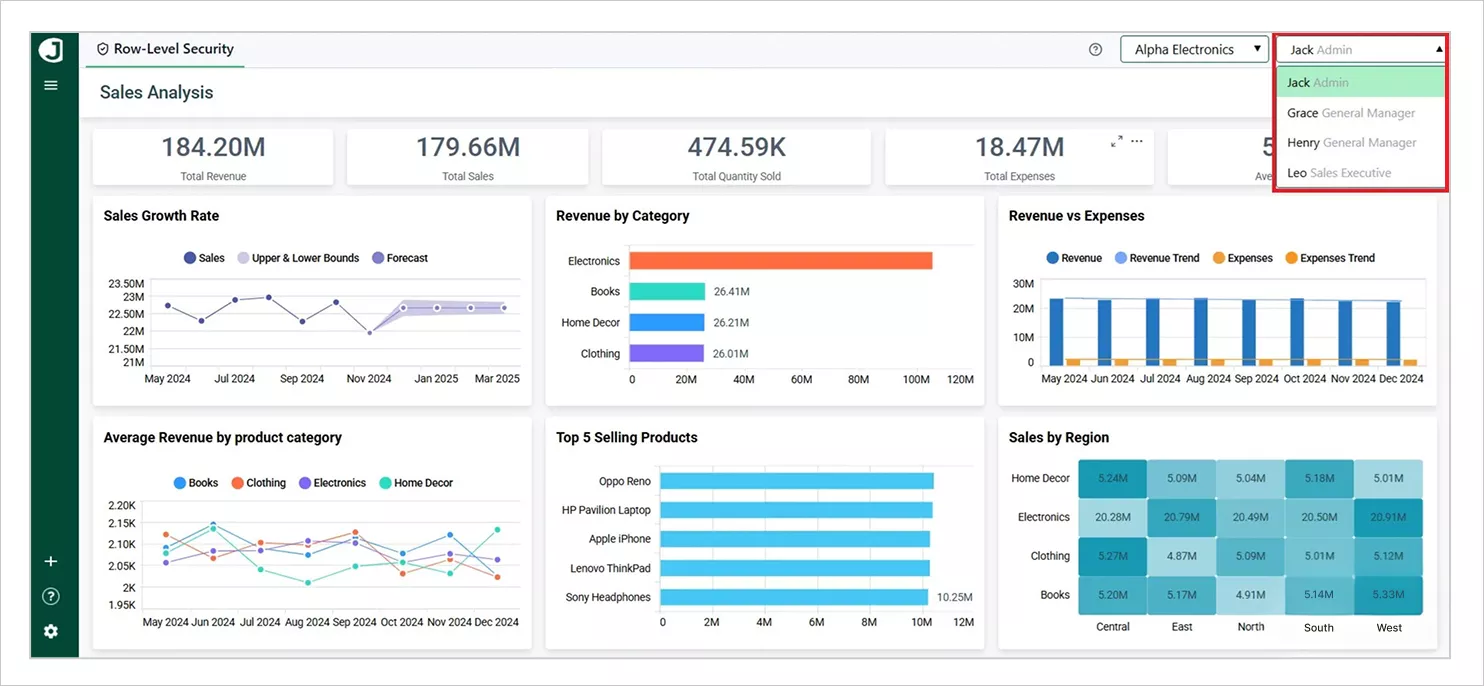Open settings gear in sidebar
The width and height of the screenshot is (1484, 686).
click(51, 632)
